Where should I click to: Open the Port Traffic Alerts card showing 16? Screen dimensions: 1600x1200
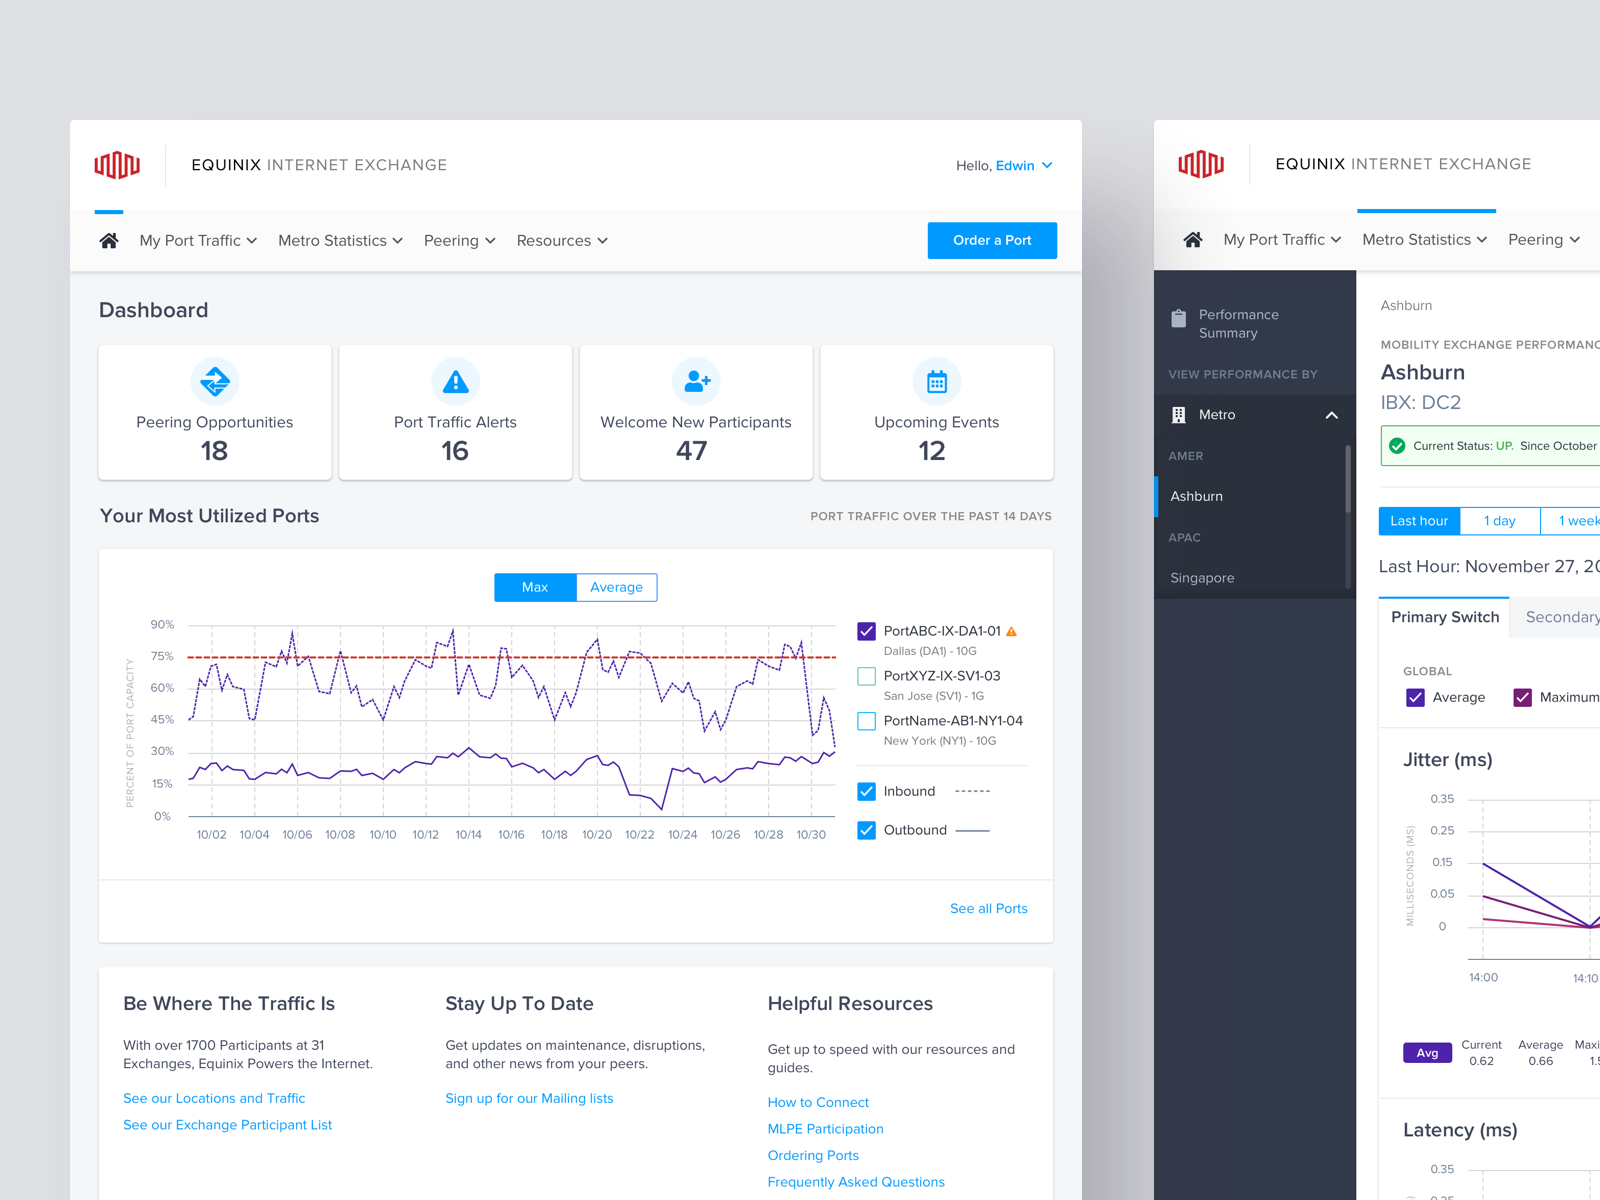[x=455, y=413]
